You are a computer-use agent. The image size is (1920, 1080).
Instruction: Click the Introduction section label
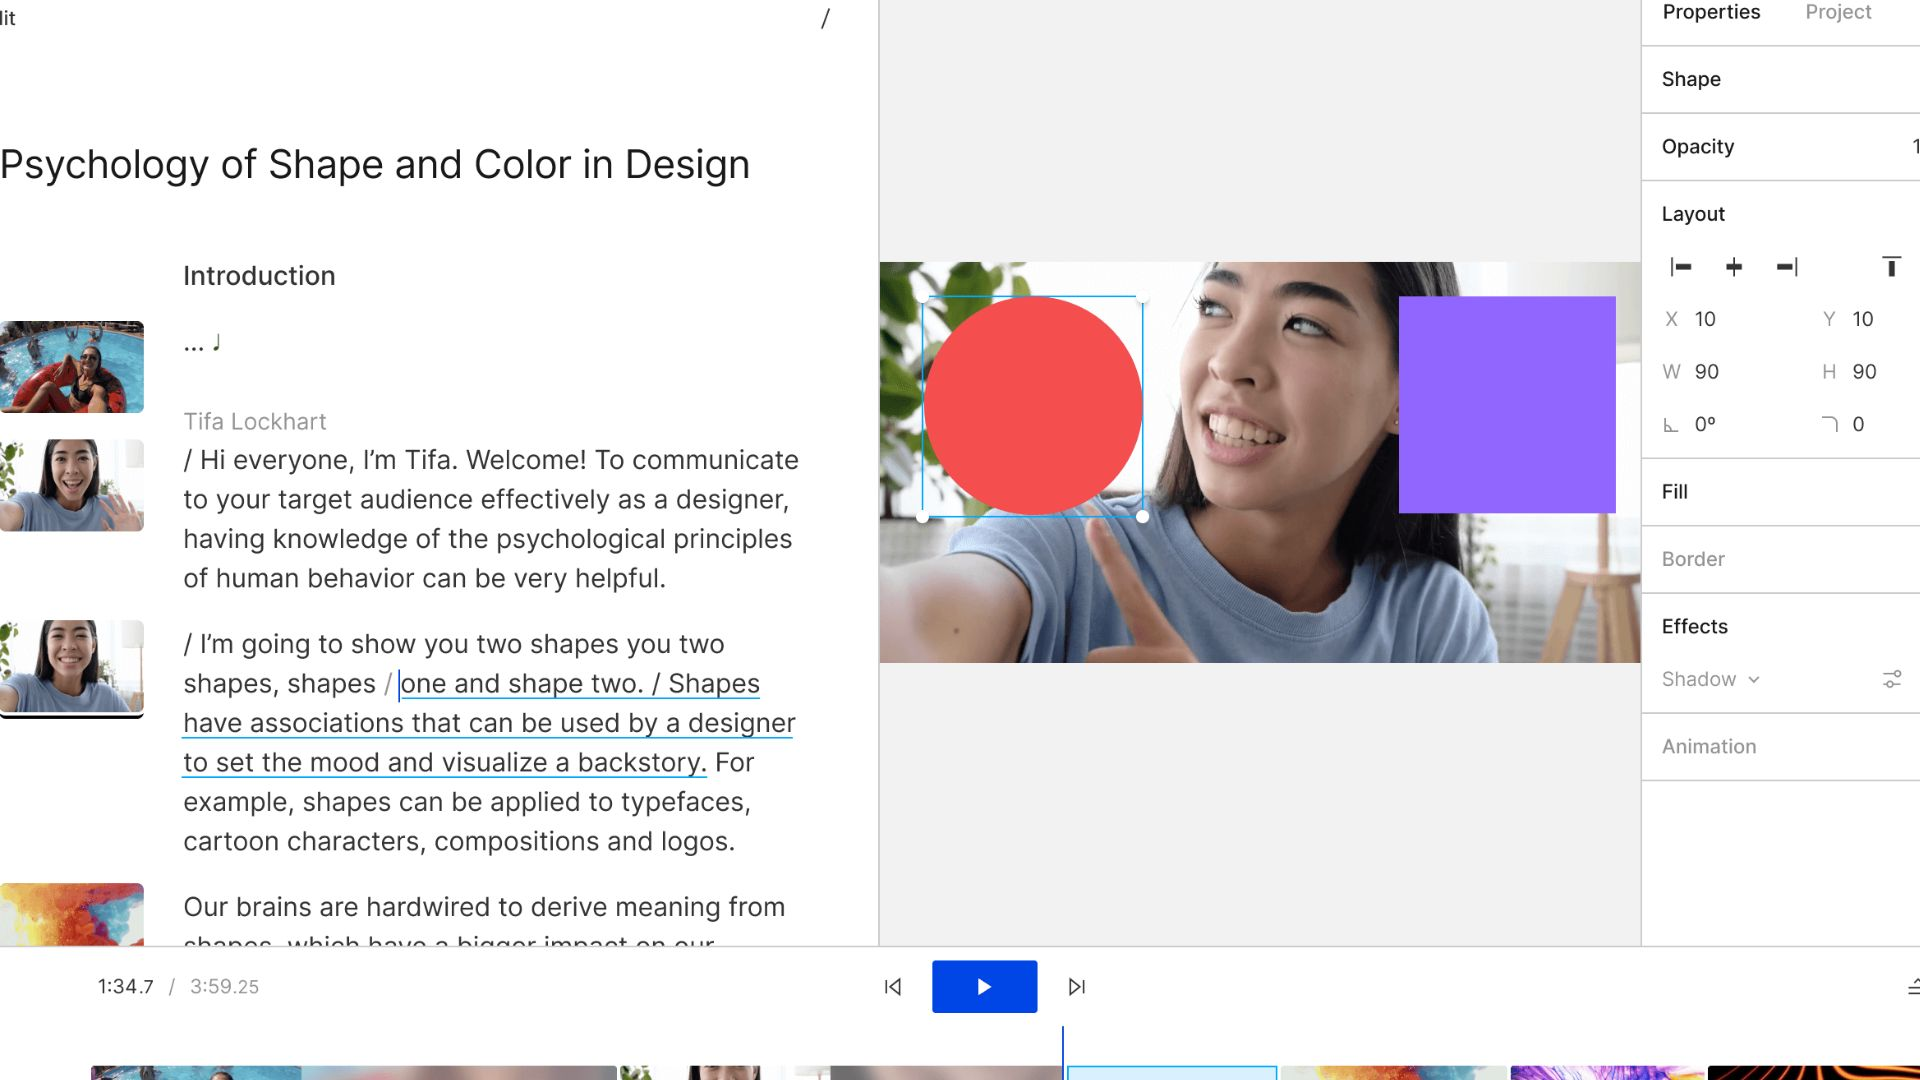point(260,274)
